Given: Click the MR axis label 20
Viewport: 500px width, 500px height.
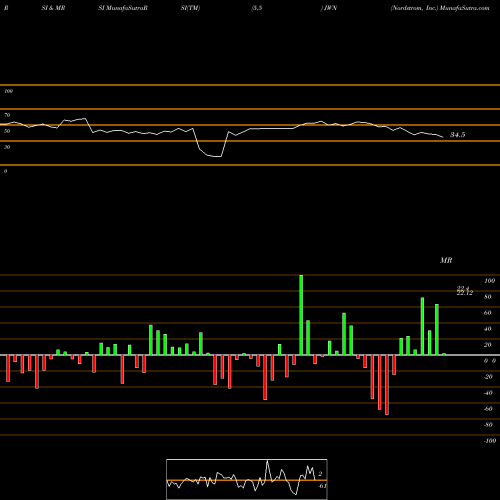Looking at the screenshot, I should [488, 345].
